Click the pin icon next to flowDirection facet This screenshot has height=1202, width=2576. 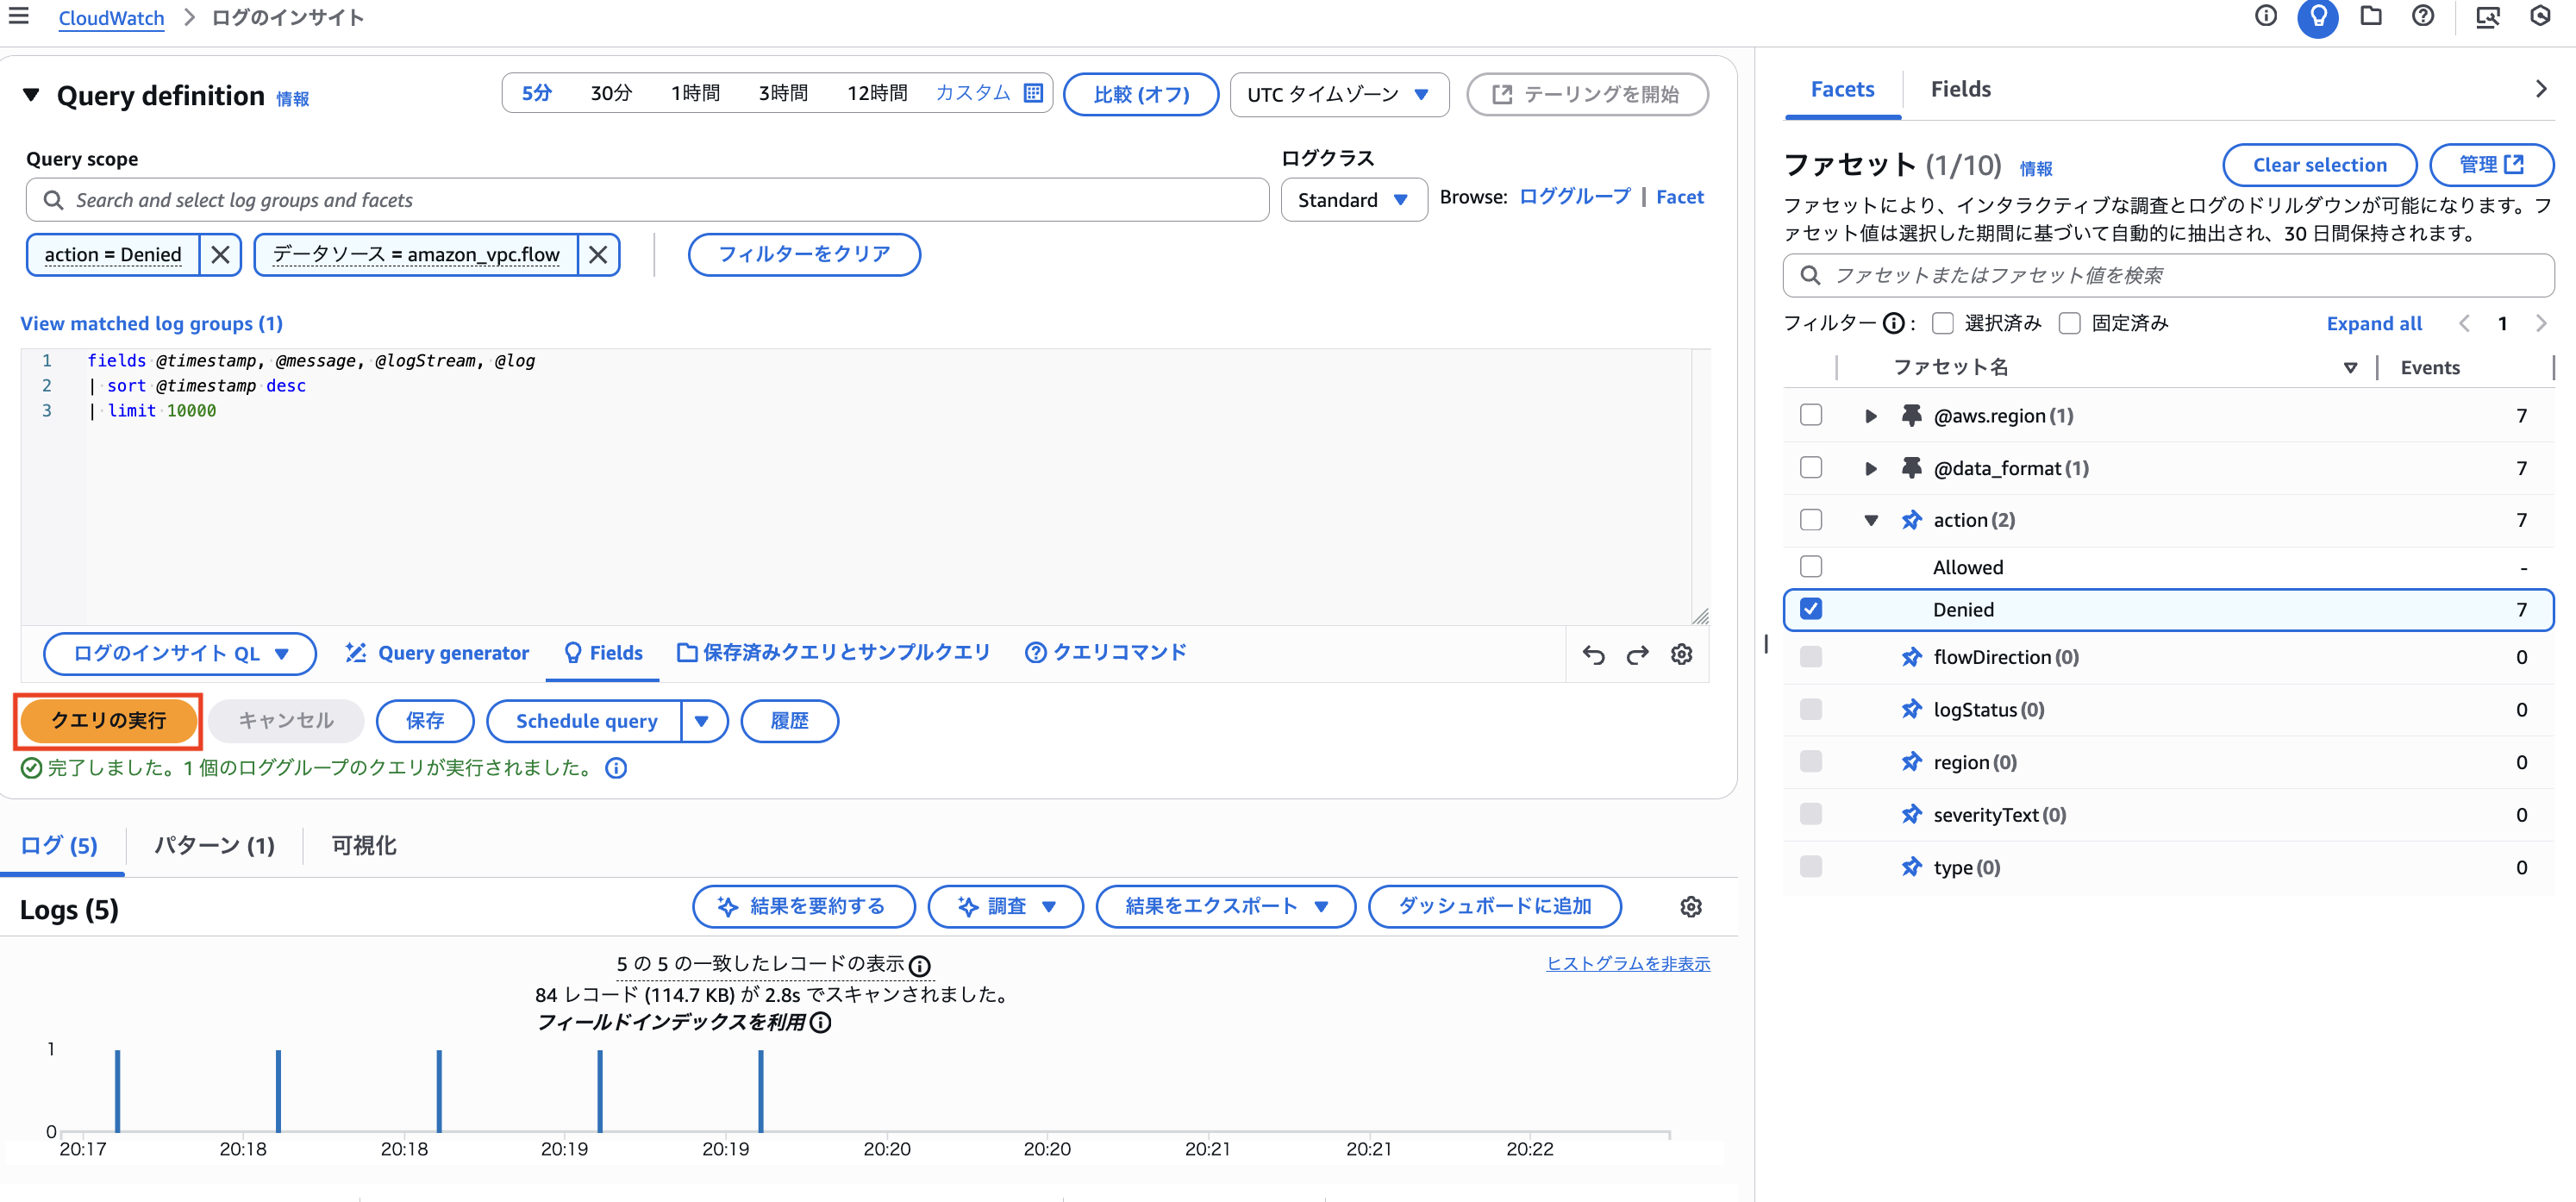click(x=1911, y=657)
